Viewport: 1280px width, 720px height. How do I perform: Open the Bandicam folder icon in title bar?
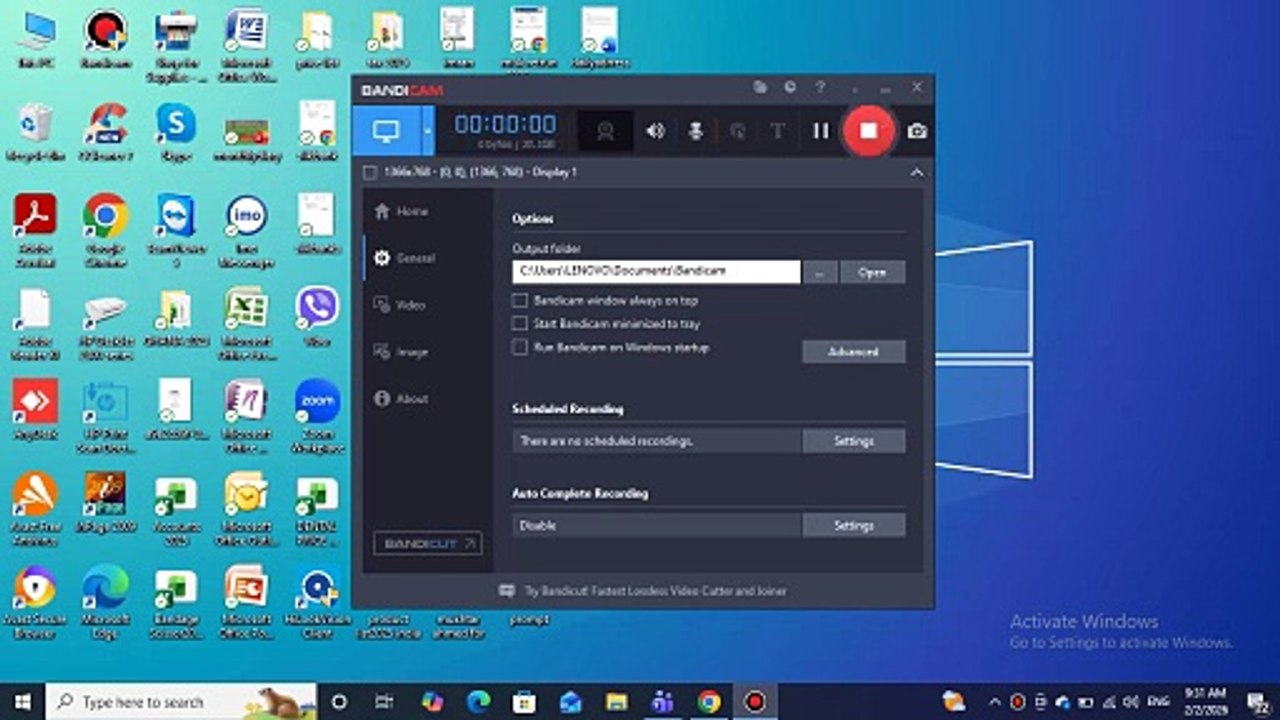pyautogui.click(x=760, y=88)
